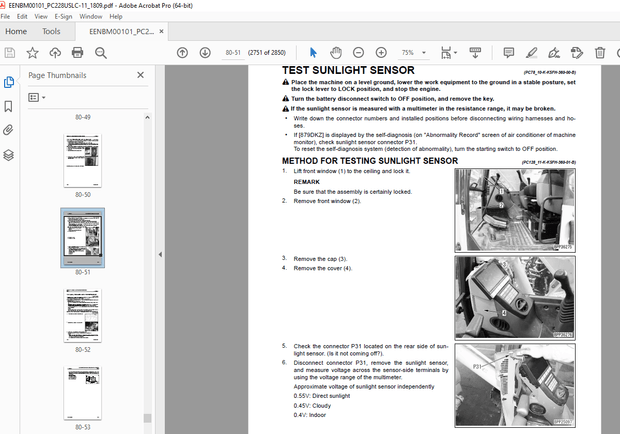Collapse the navigation pane with the arrow
This screenshot has height=434, width=620.
160,255
